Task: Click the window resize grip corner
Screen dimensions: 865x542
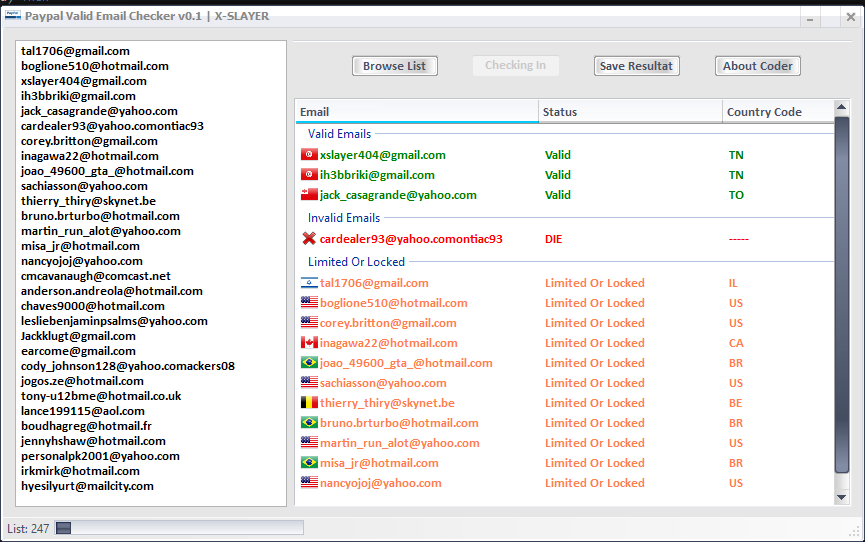Action: pos(856,533)
